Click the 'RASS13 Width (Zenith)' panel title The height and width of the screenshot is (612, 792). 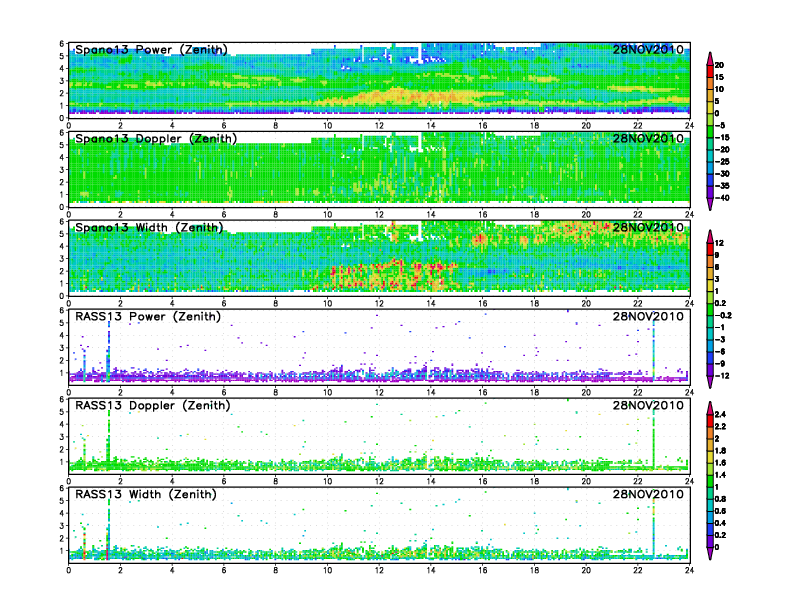tap(146, 494)
